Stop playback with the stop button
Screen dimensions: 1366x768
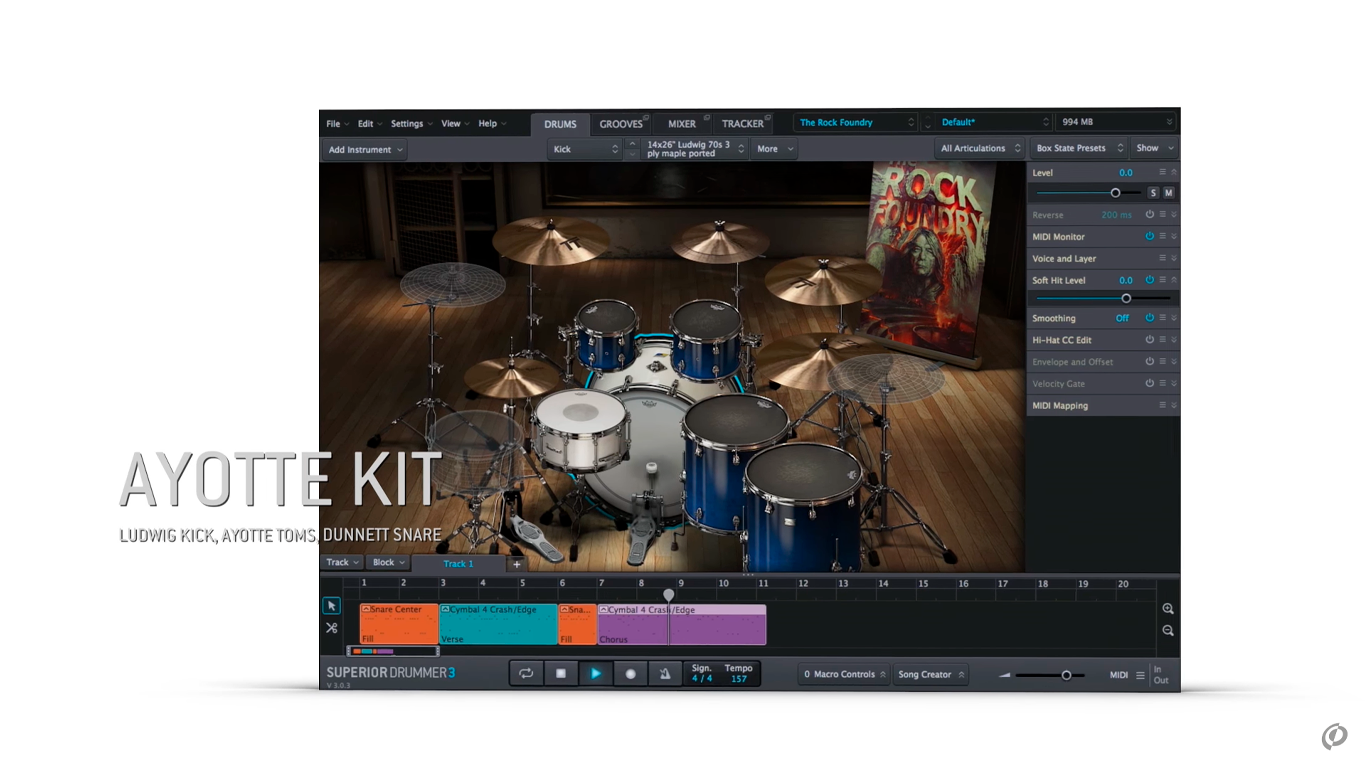561,674
